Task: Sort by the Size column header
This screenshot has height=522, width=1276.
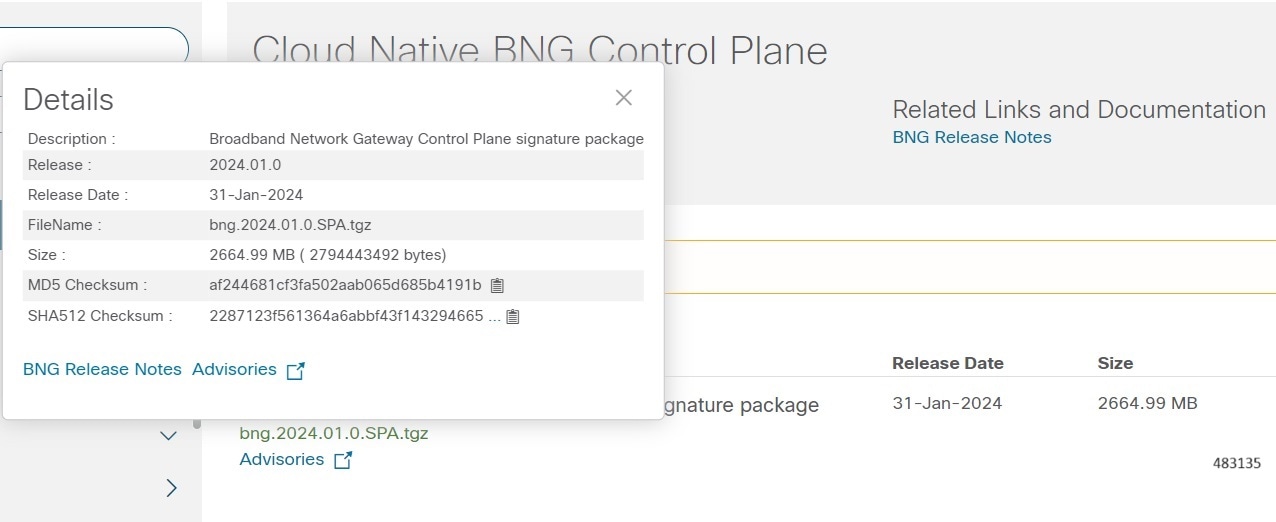Action: point(1115,363)
